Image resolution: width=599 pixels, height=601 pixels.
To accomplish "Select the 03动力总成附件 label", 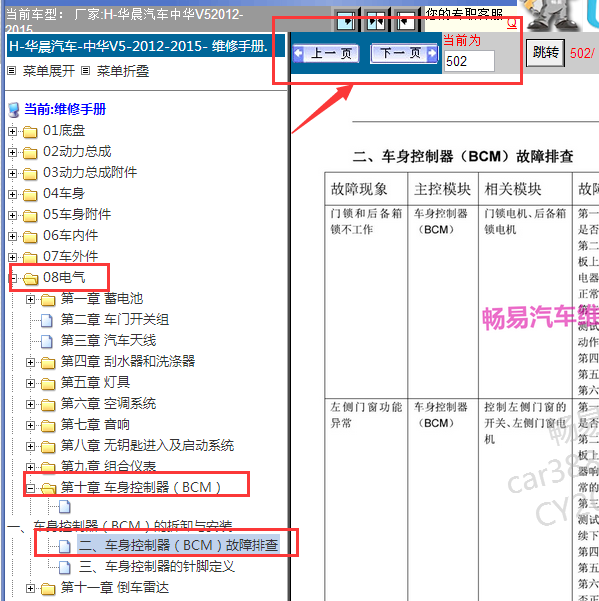I will tap(90, 172).
